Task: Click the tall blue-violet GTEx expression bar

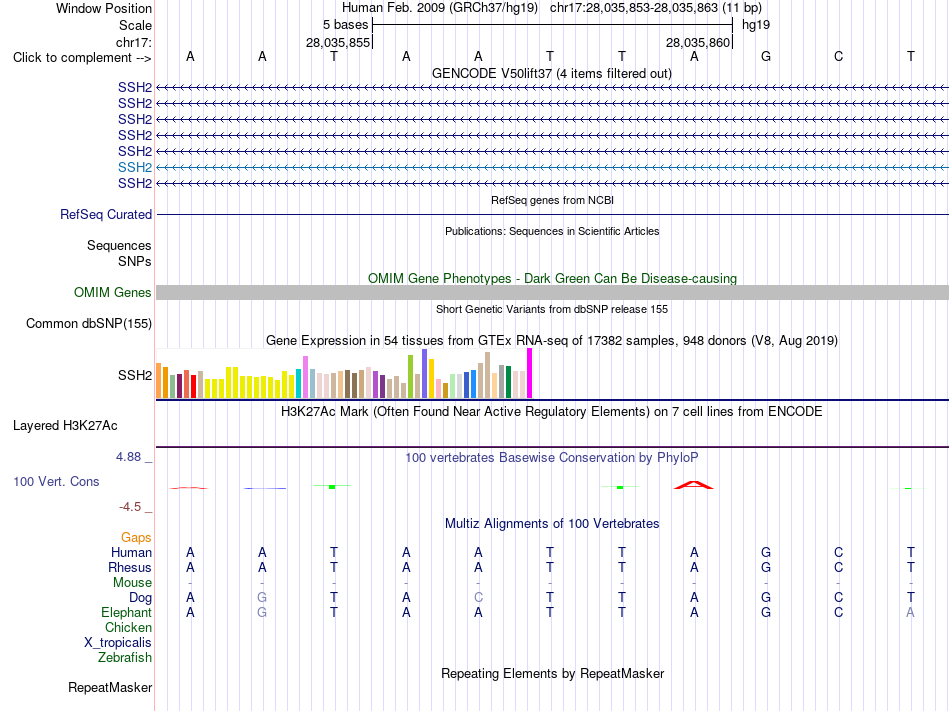Action: (425, 373)
